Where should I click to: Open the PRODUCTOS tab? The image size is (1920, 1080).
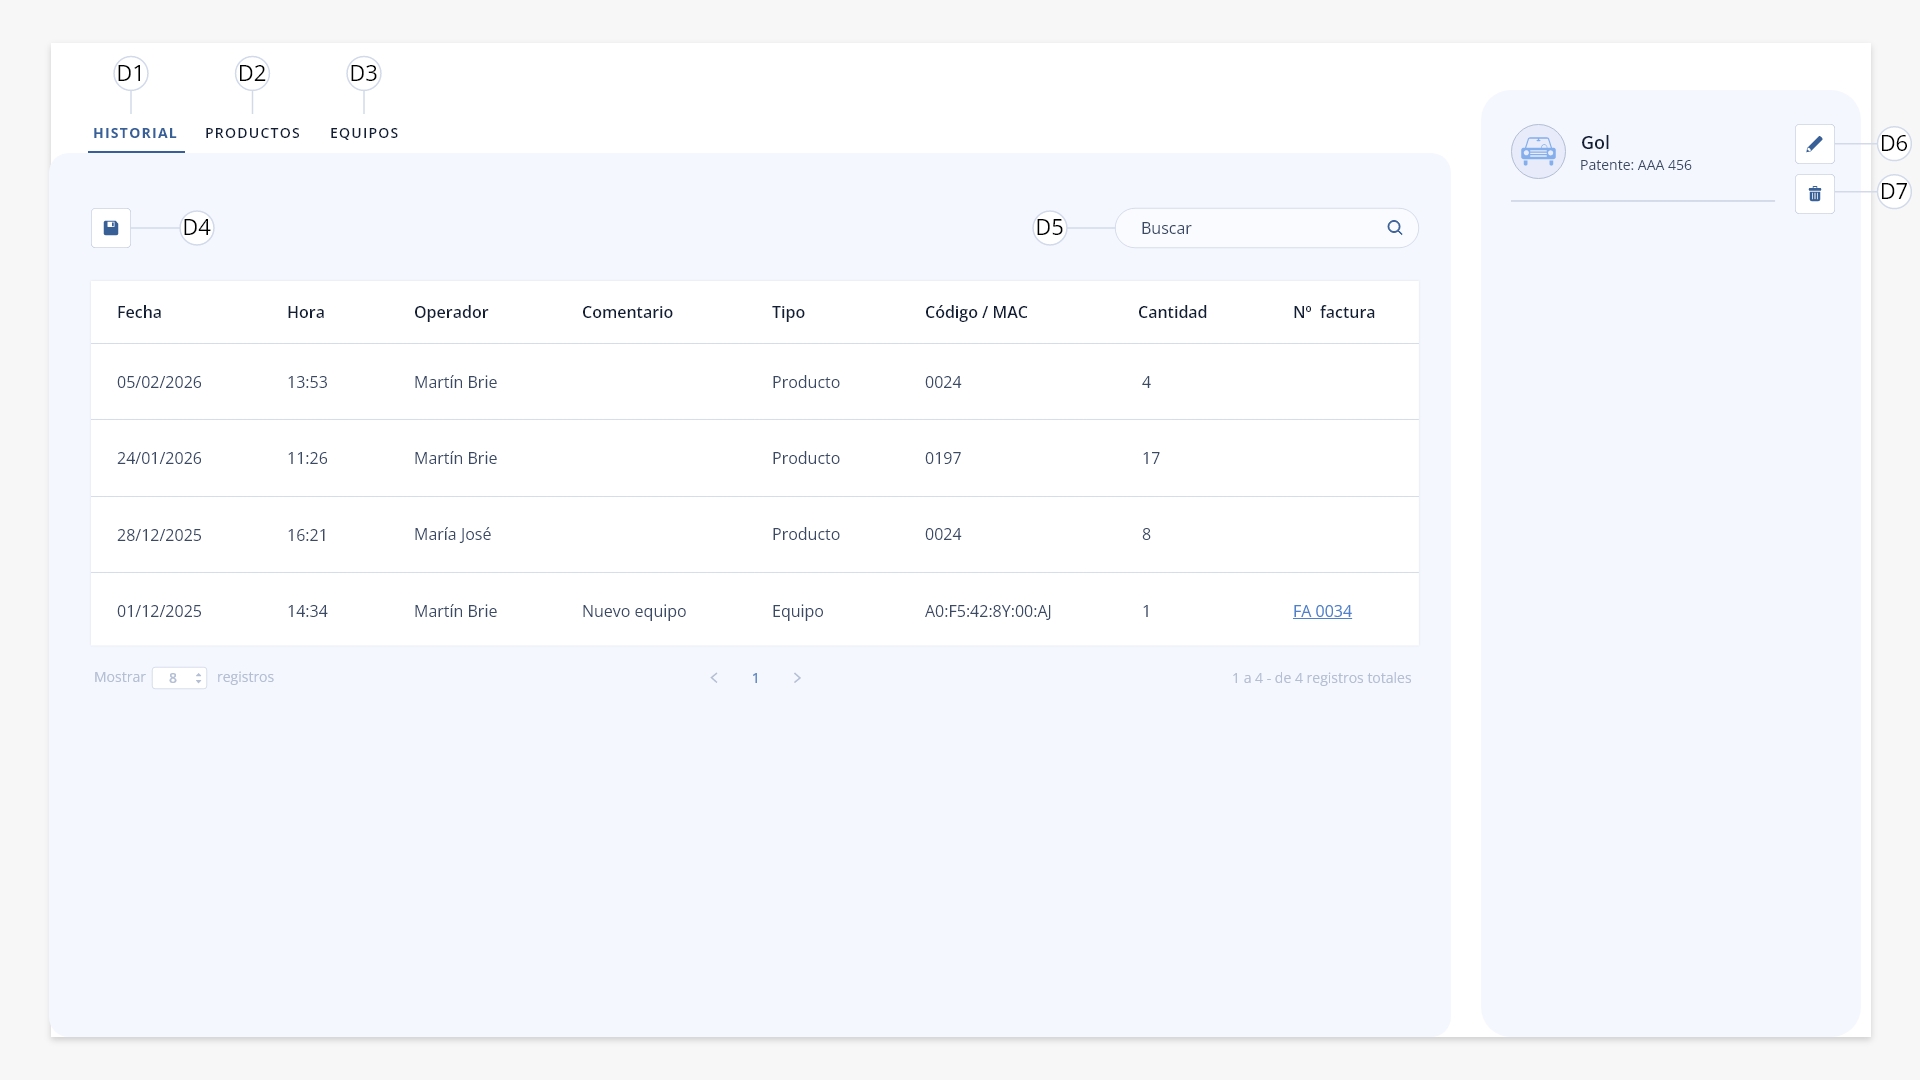(253, 133)
